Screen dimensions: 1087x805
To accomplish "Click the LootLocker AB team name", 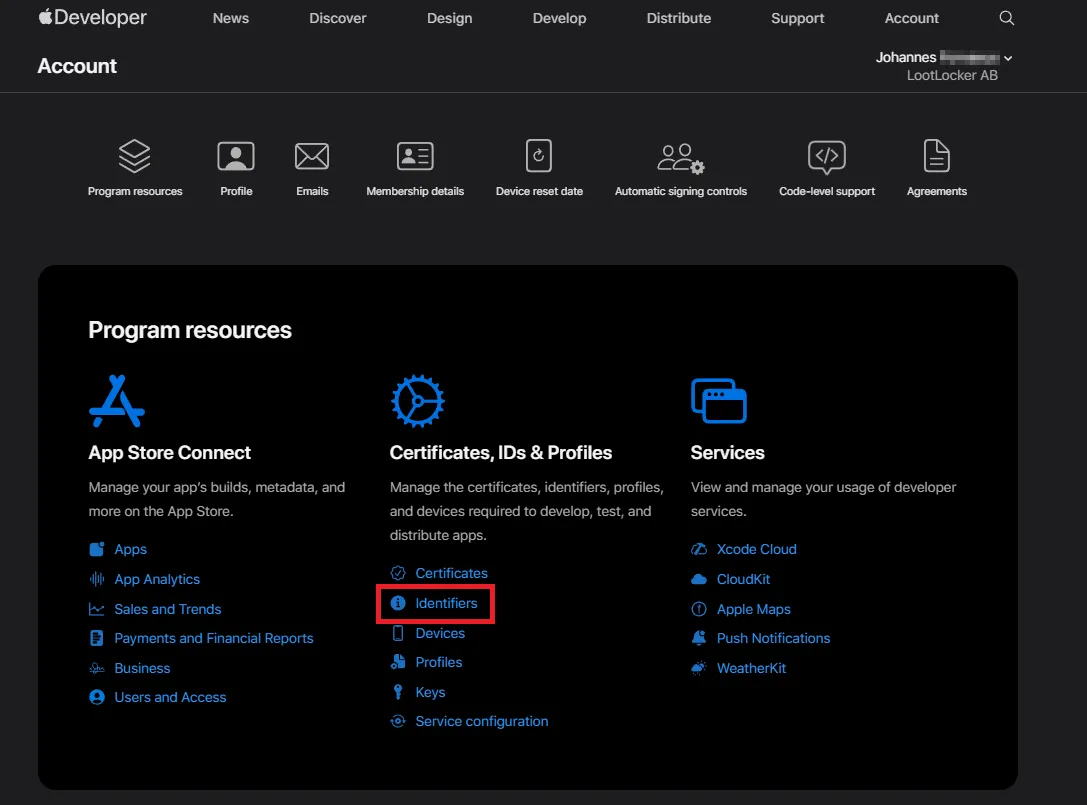I will tap(952, 76).
